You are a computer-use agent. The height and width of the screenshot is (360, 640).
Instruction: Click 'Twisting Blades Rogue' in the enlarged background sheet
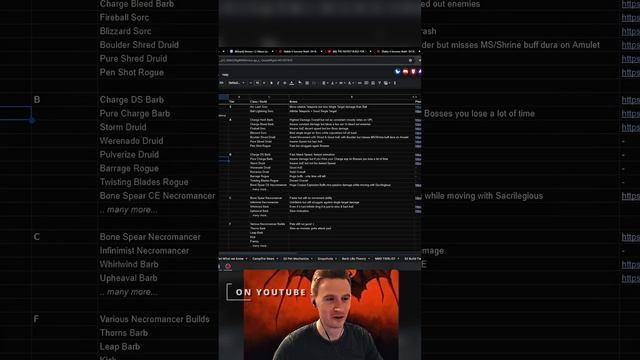pyautogui.click(x=144, y=182)
